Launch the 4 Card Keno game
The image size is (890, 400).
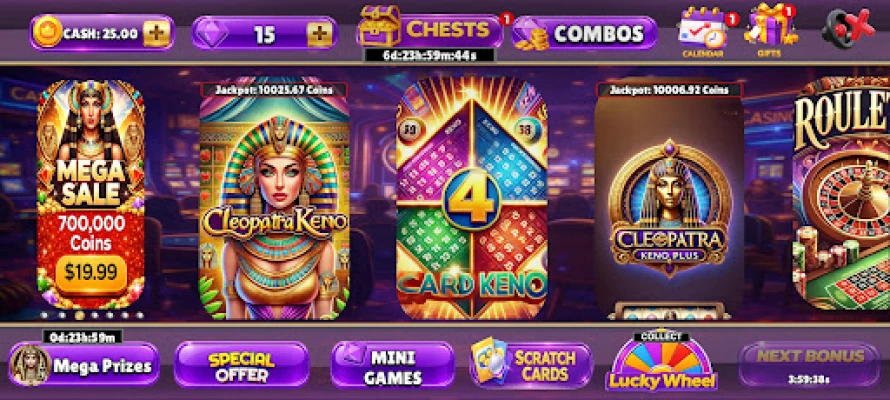(472, 199)
